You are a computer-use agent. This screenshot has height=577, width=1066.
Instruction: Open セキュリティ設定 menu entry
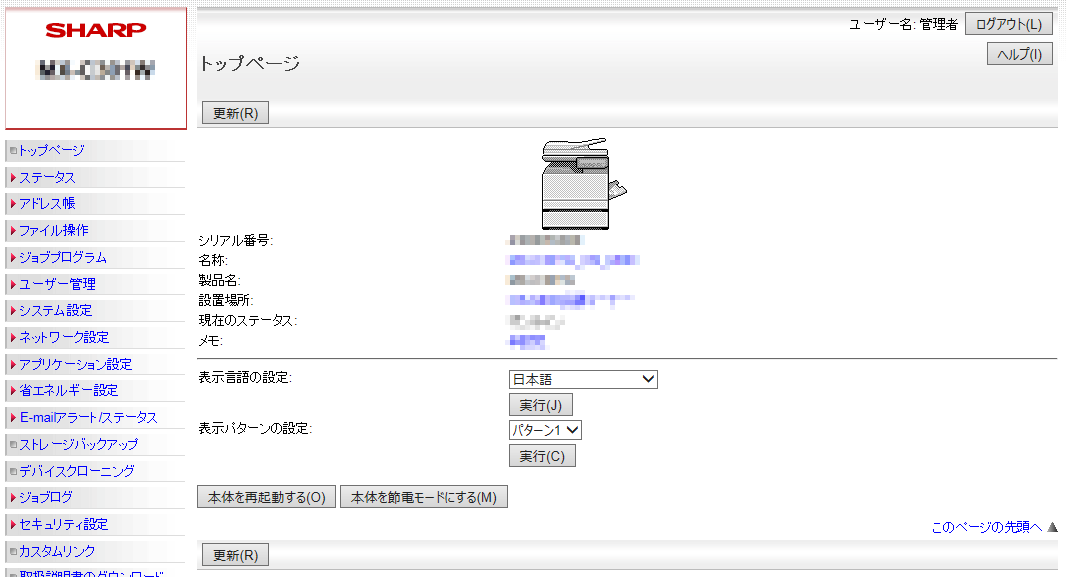click(x=63, y=524)
